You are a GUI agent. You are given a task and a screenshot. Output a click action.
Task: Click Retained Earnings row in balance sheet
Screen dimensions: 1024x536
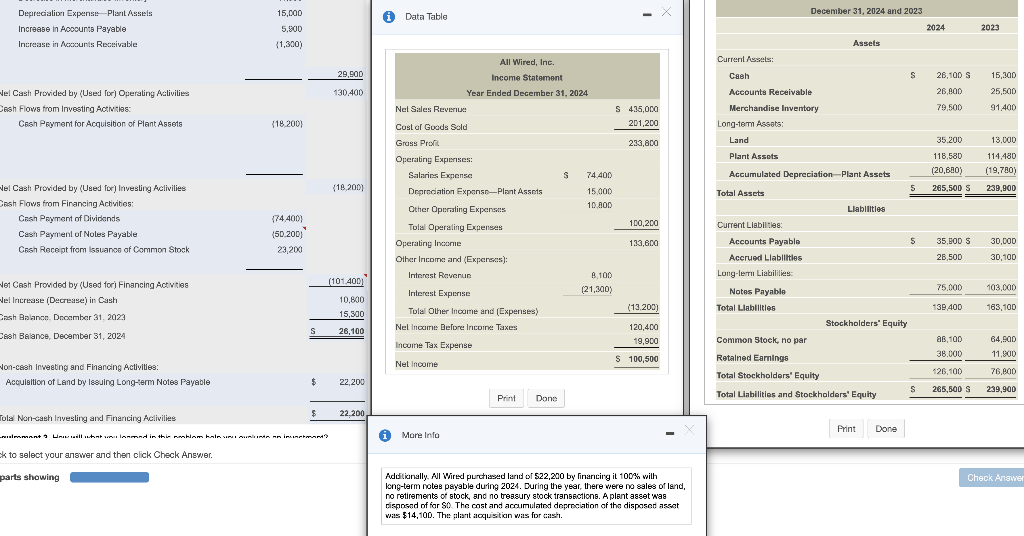click(867, 358)
